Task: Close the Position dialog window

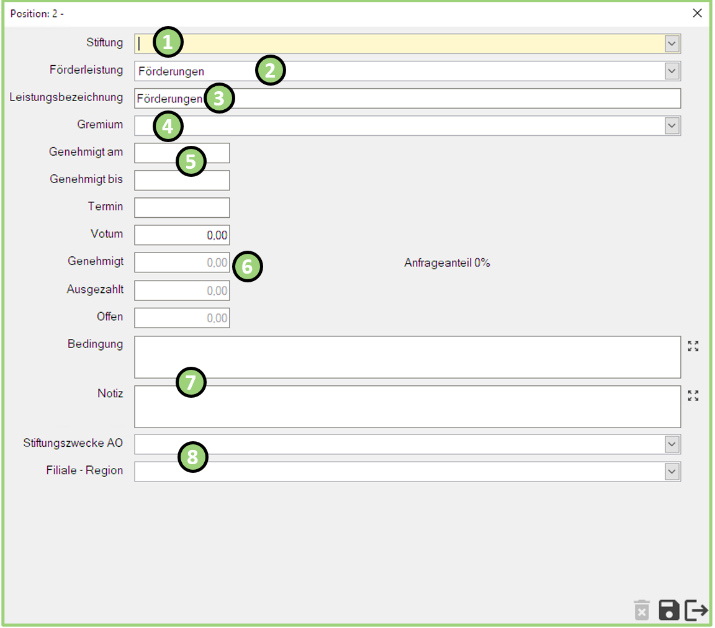Action: 697,13
